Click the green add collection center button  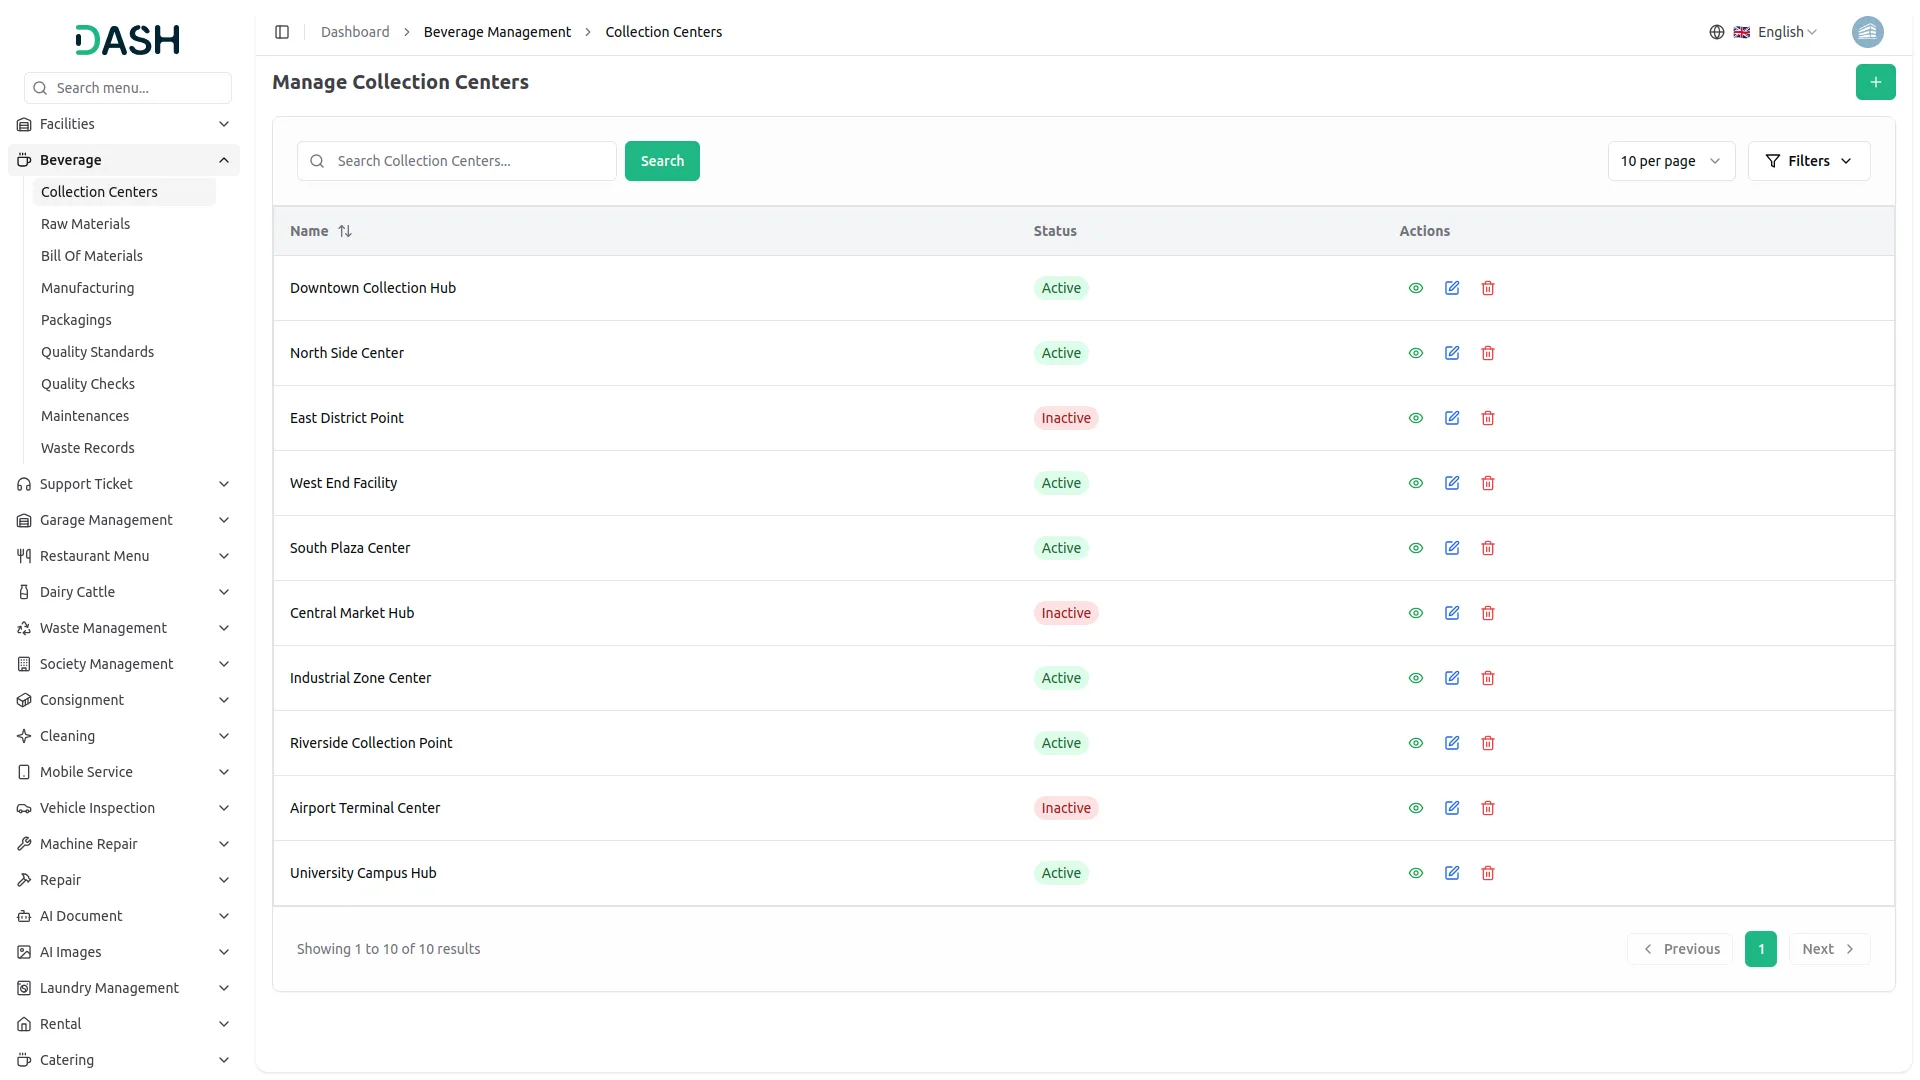point(1875,82)
